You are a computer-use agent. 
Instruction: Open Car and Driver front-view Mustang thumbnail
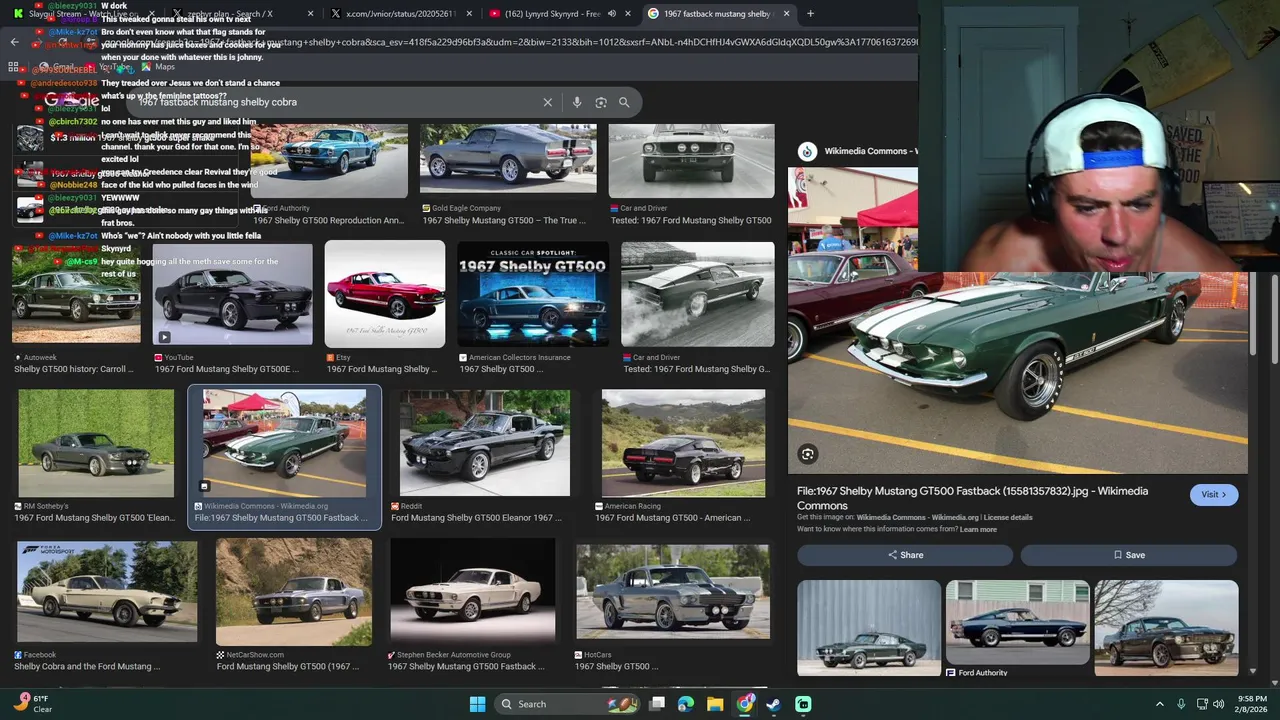691,160
